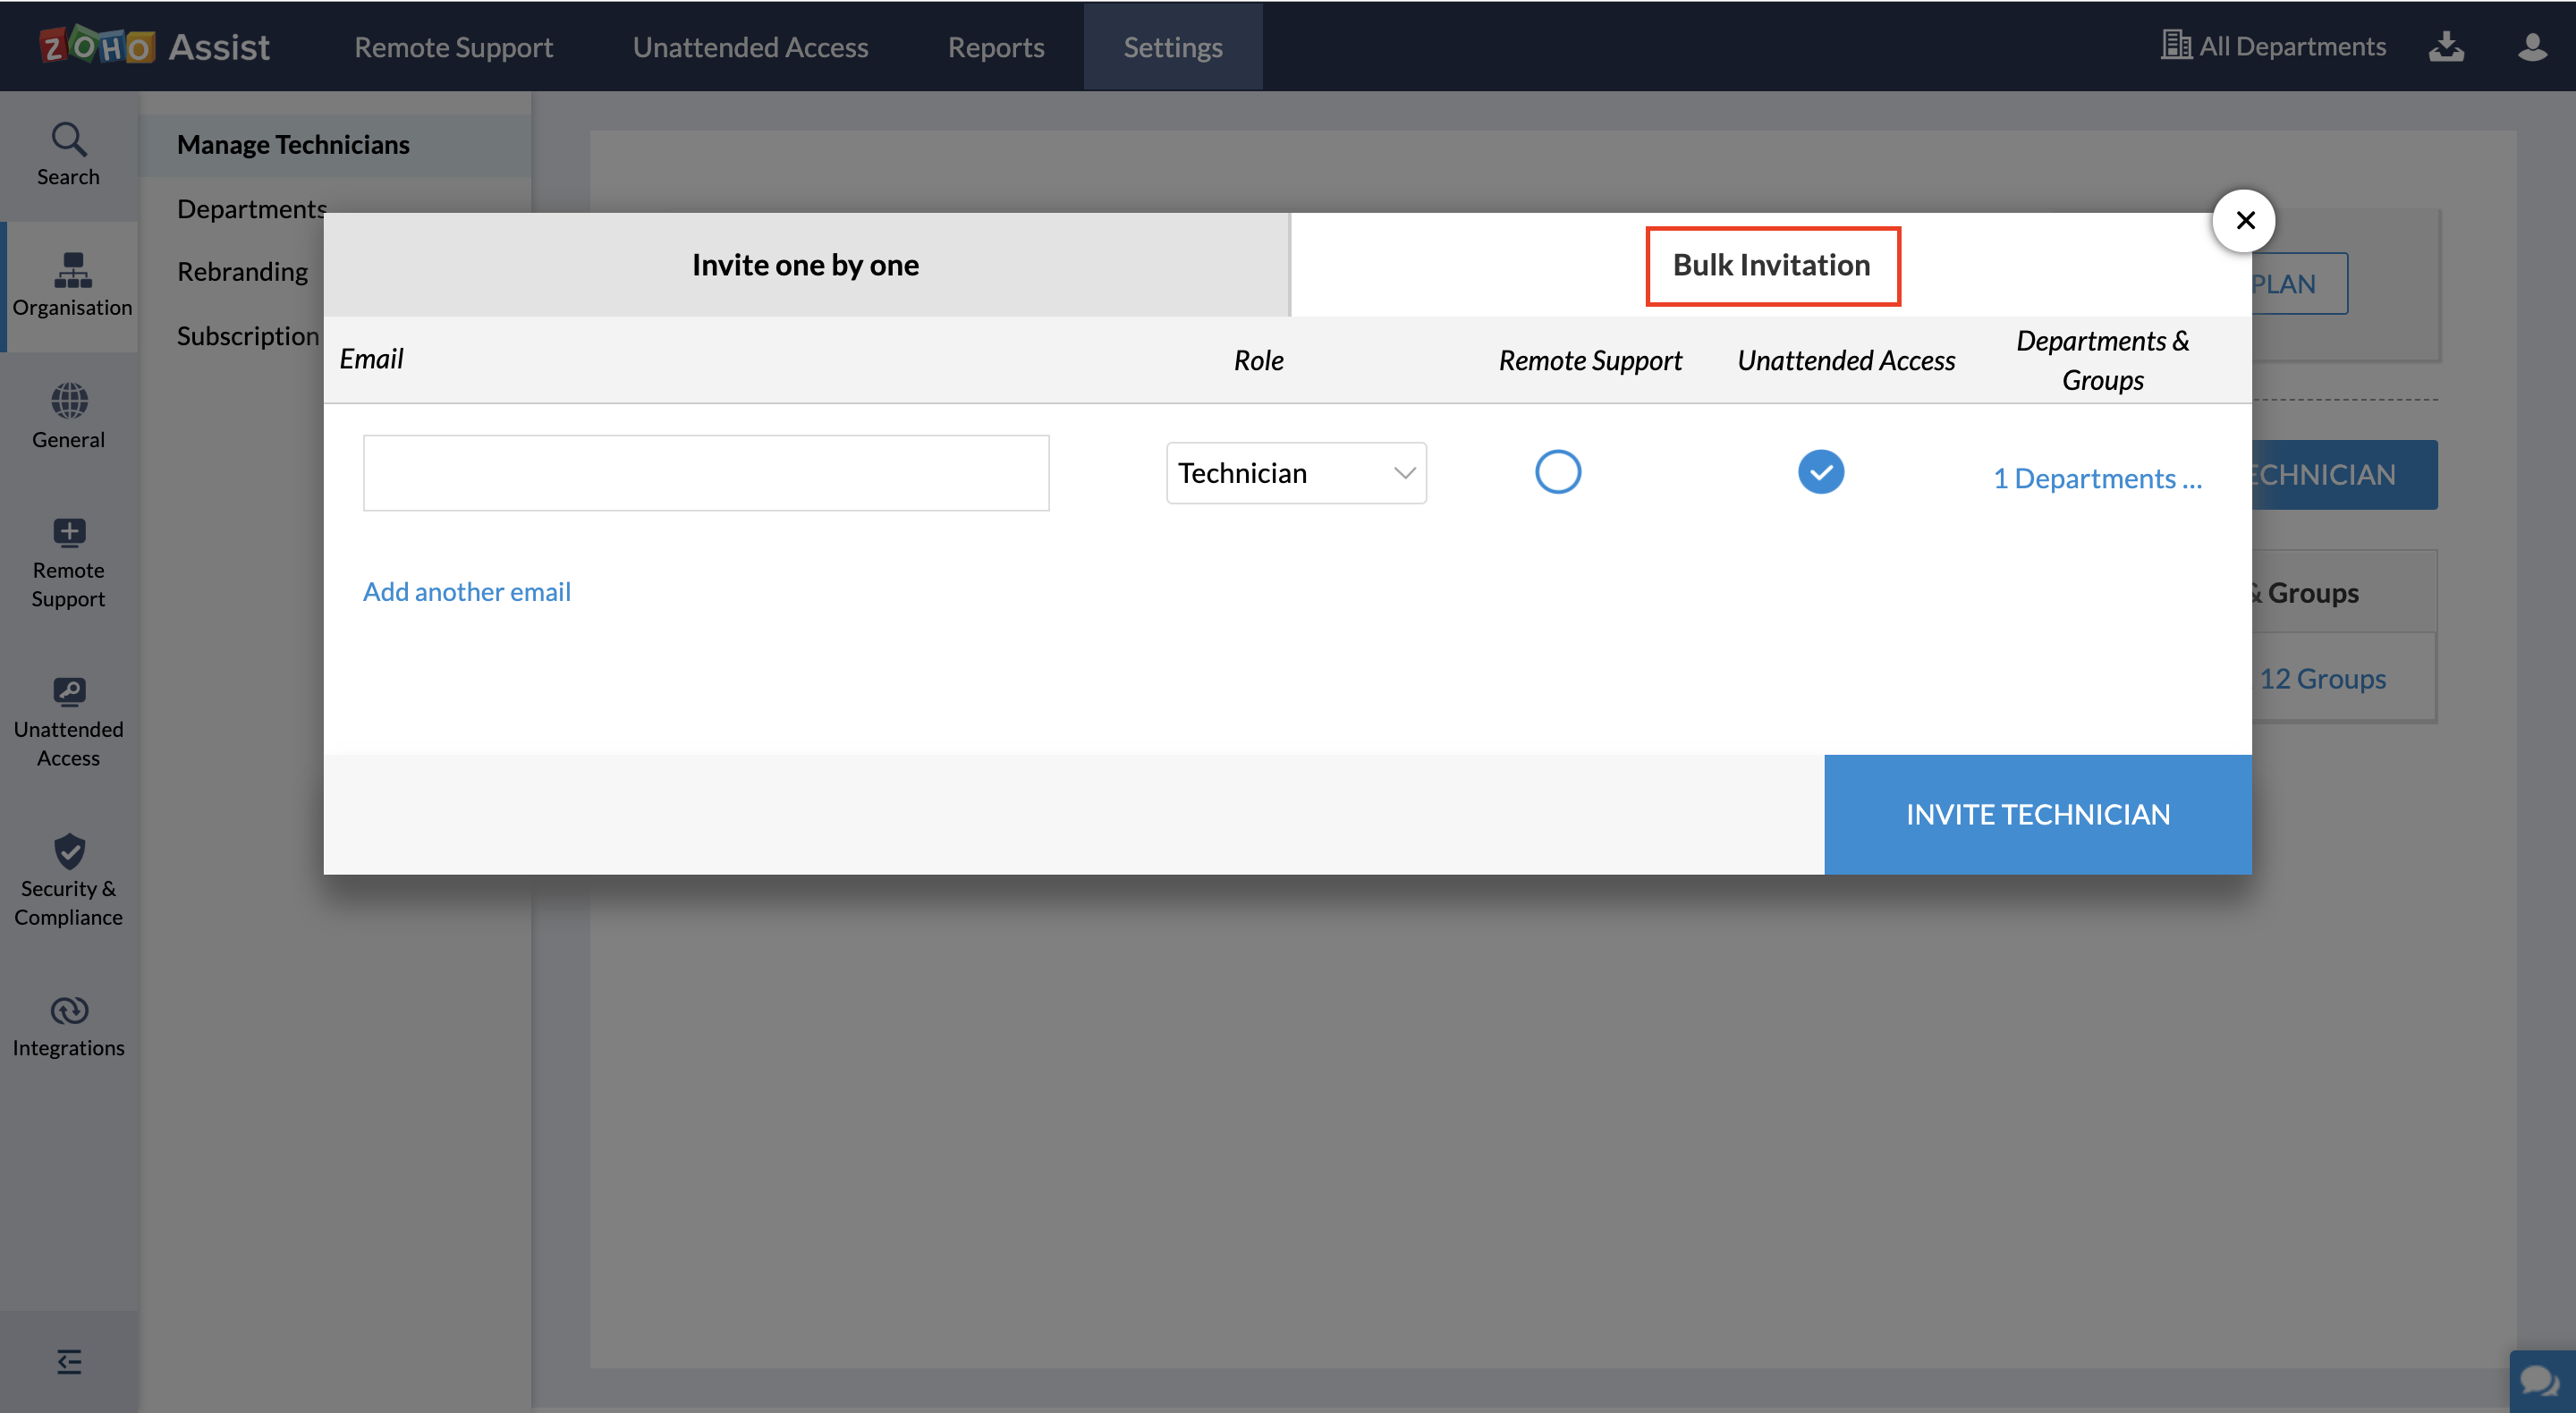Click the email input field
Viewport: 2576px width, 1413px height.
pos(705,473)
